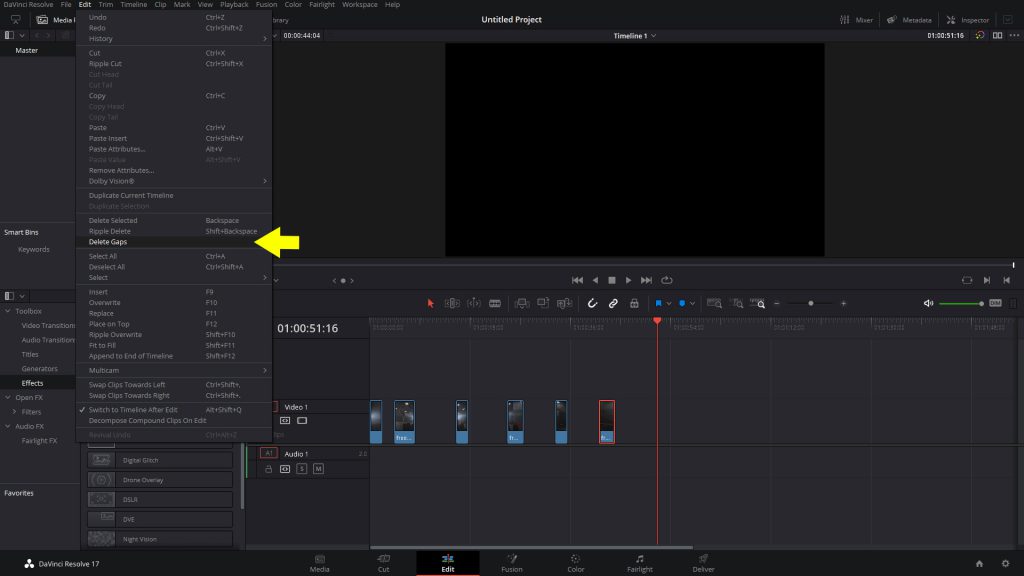
Task: Solo the Audio 1 track
Action: click(x=302, y=469)
